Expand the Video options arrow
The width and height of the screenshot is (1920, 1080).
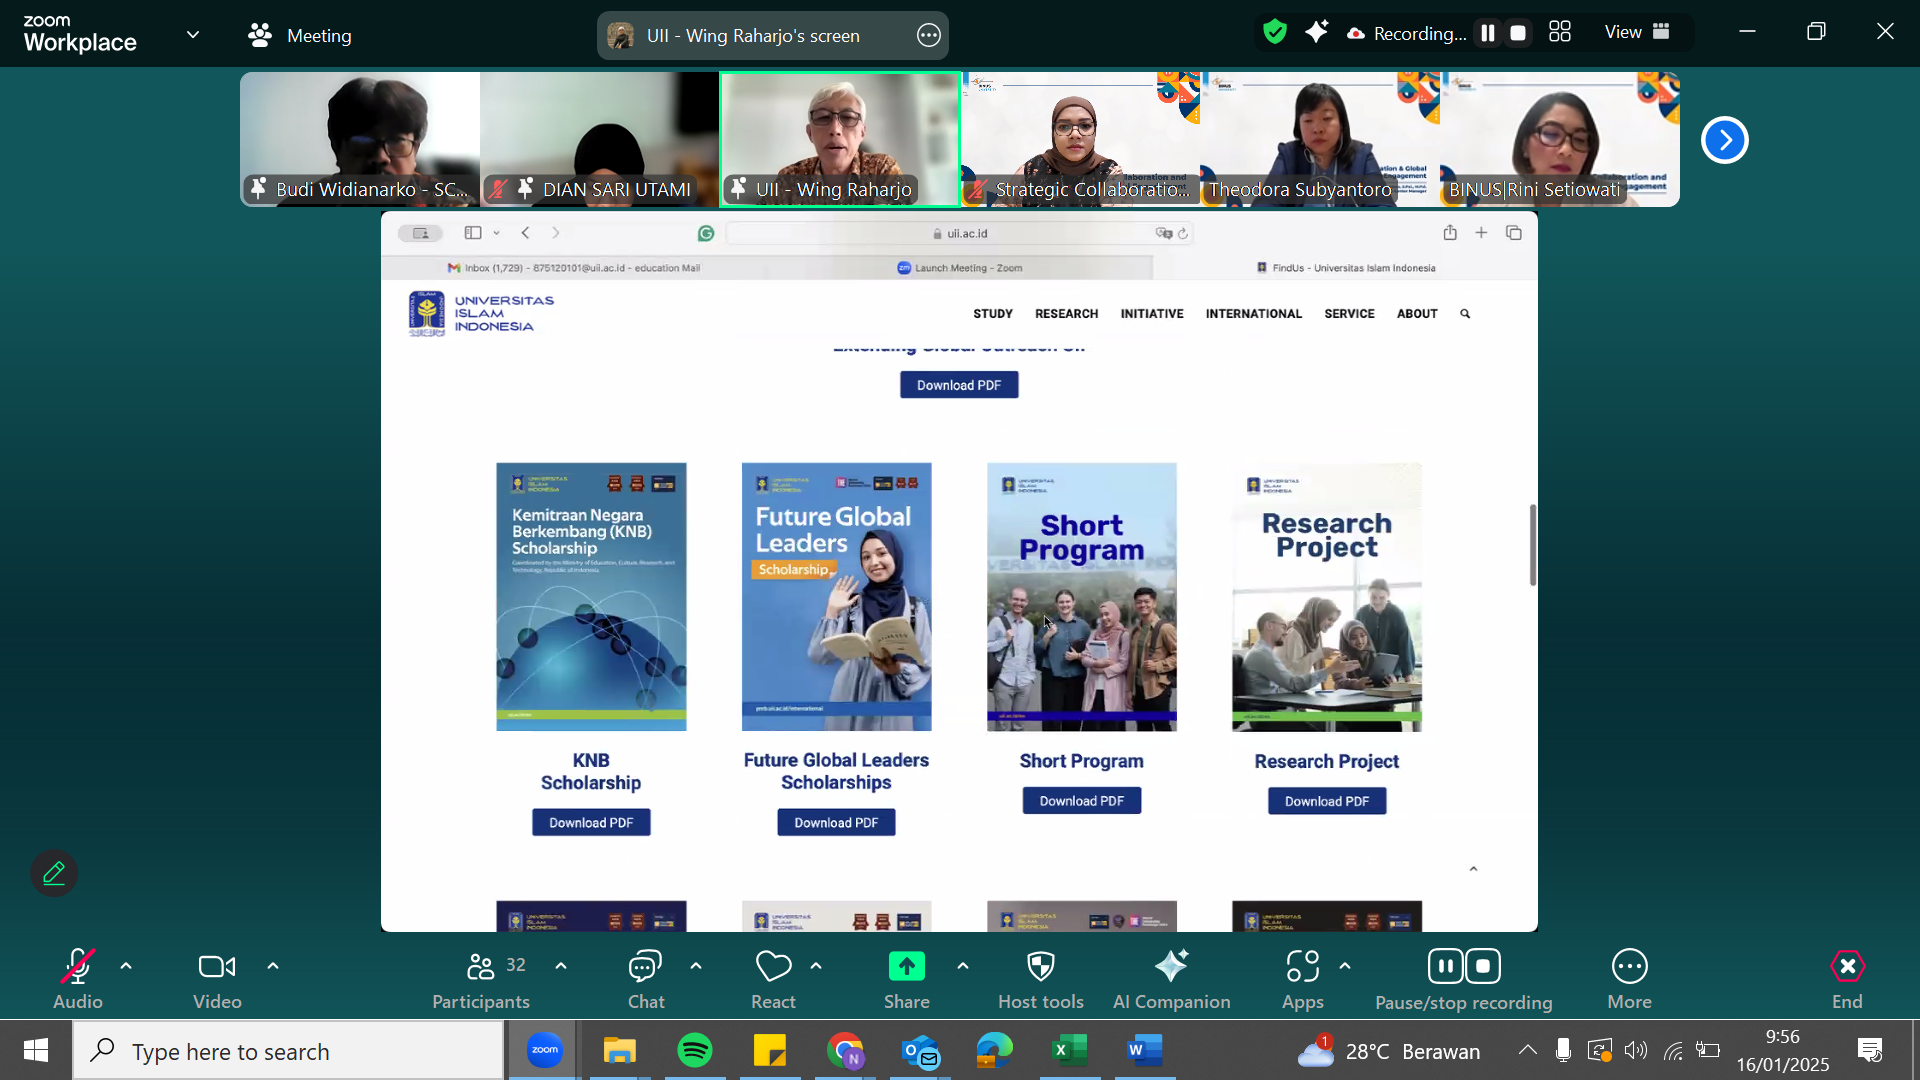(x=273, y=966)
